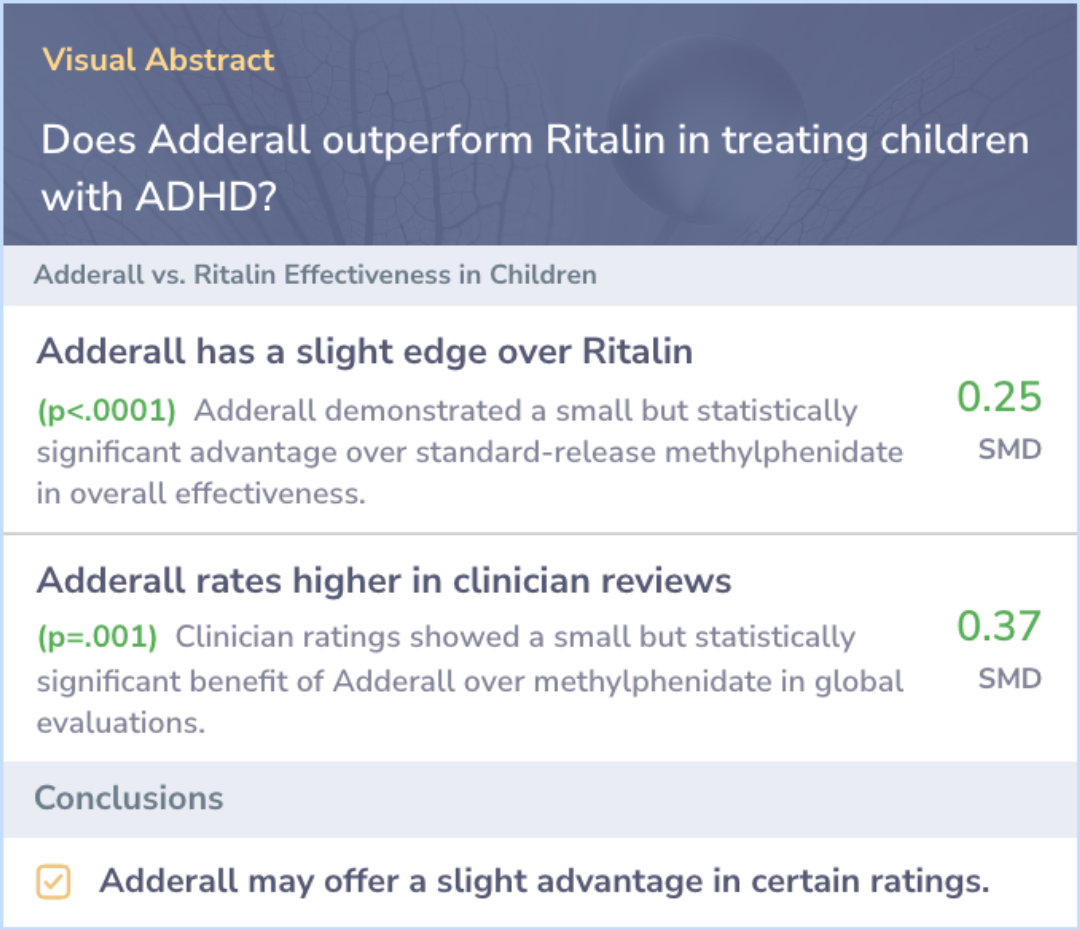The width and height of the screenshot is (1080, 930).
Task: Click the clinician ratings description paragraph
Action: point(470,680)
